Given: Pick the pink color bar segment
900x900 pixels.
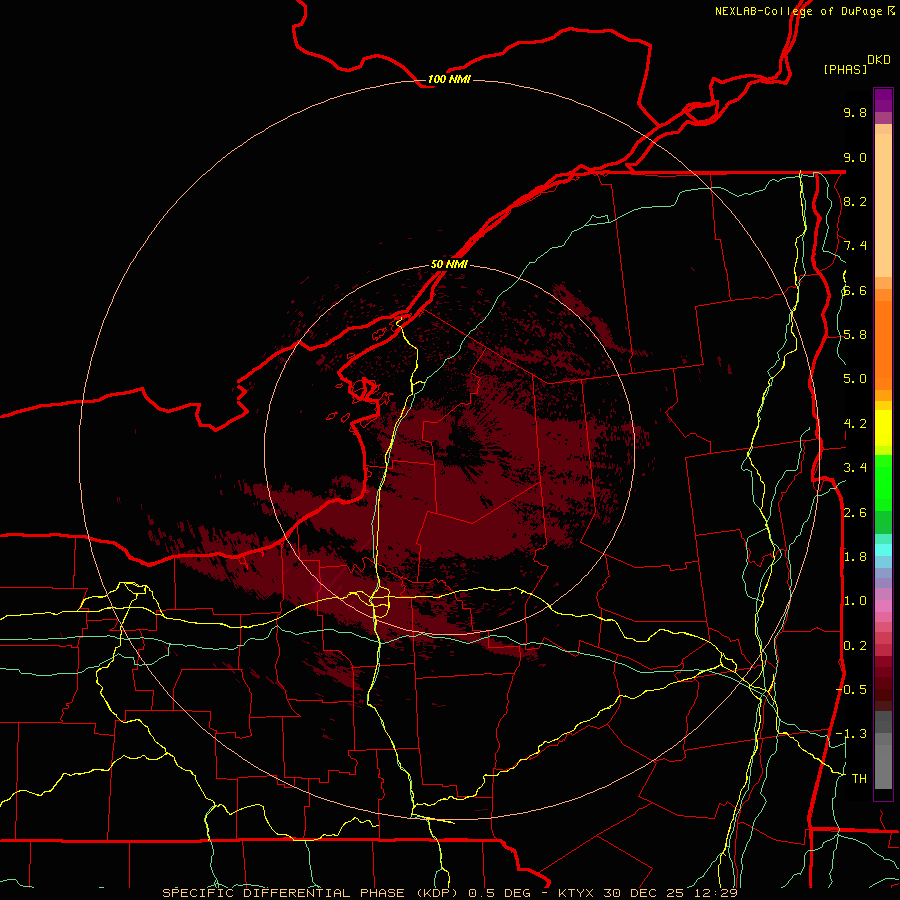Looking at the screenshot, I should click(x=883, y=606).
